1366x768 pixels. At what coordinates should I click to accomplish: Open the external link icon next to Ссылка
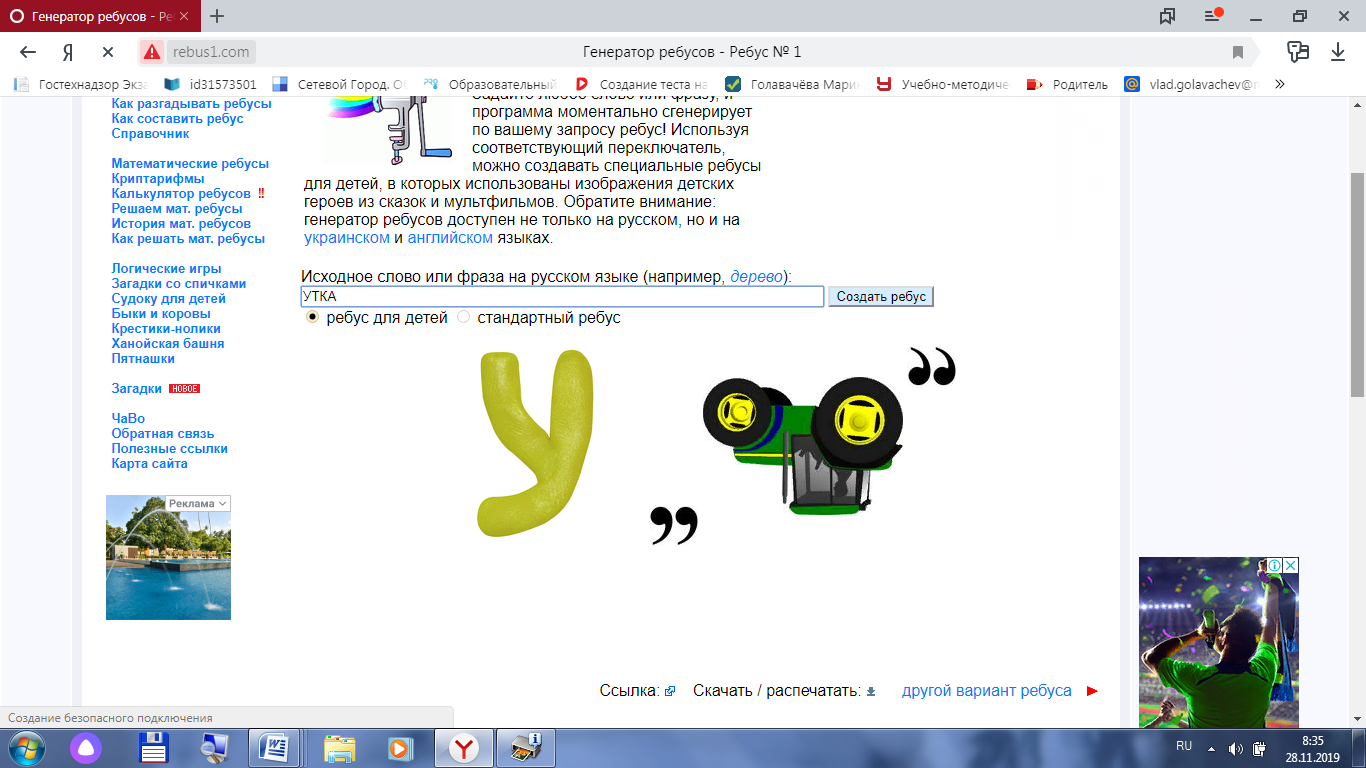click(x=670, y=691)
